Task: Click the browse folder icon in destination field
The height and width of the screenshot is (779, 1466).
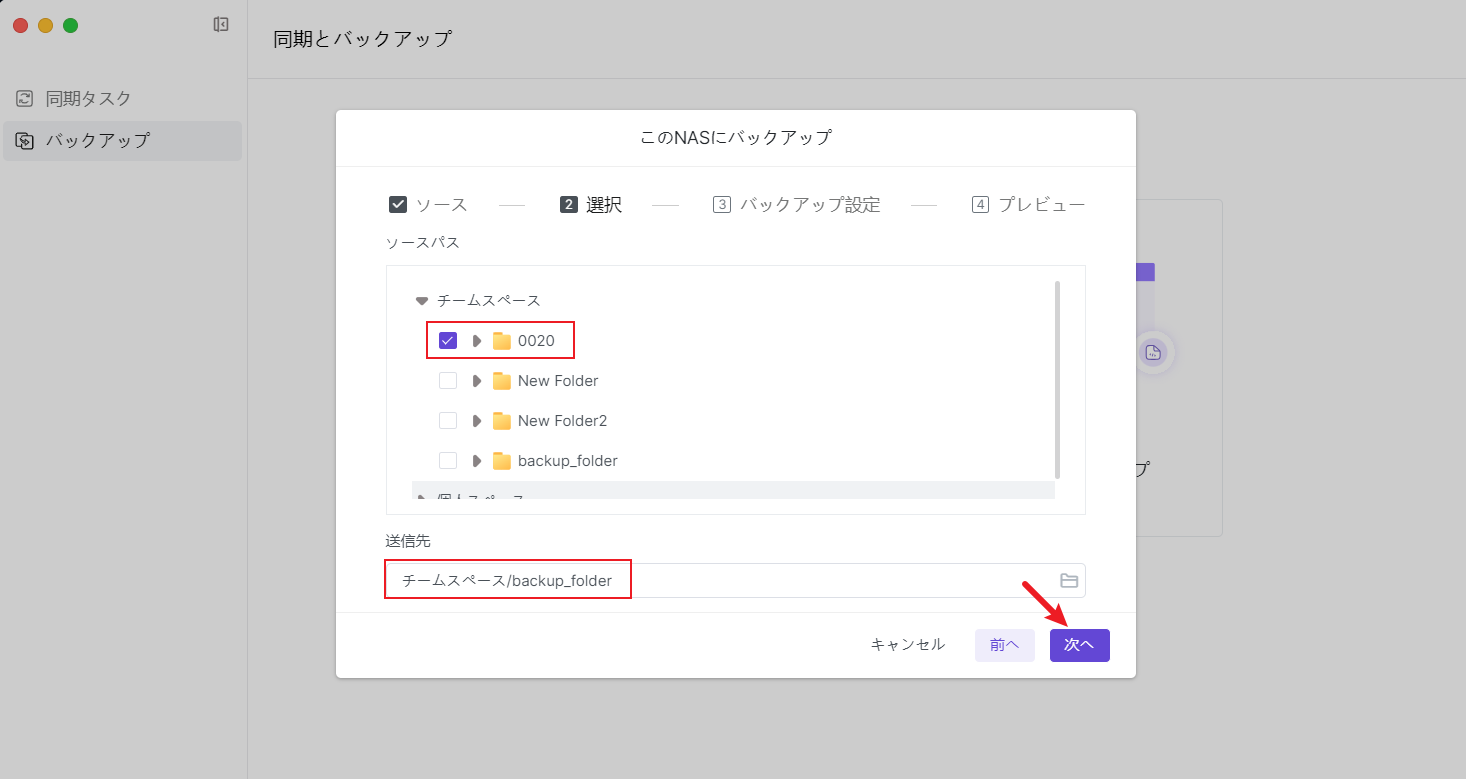Action: pos(1069,581)
